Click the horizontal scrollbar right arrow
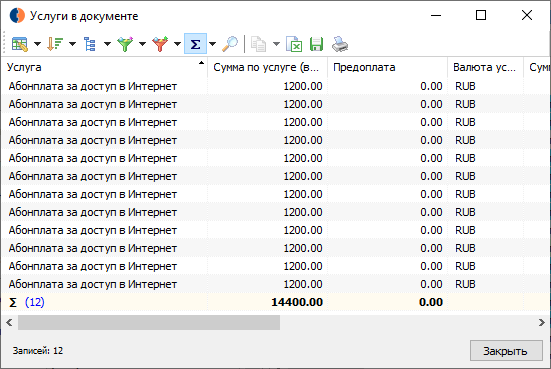Viewport: 551px width, 369px height. click(542, 323)
